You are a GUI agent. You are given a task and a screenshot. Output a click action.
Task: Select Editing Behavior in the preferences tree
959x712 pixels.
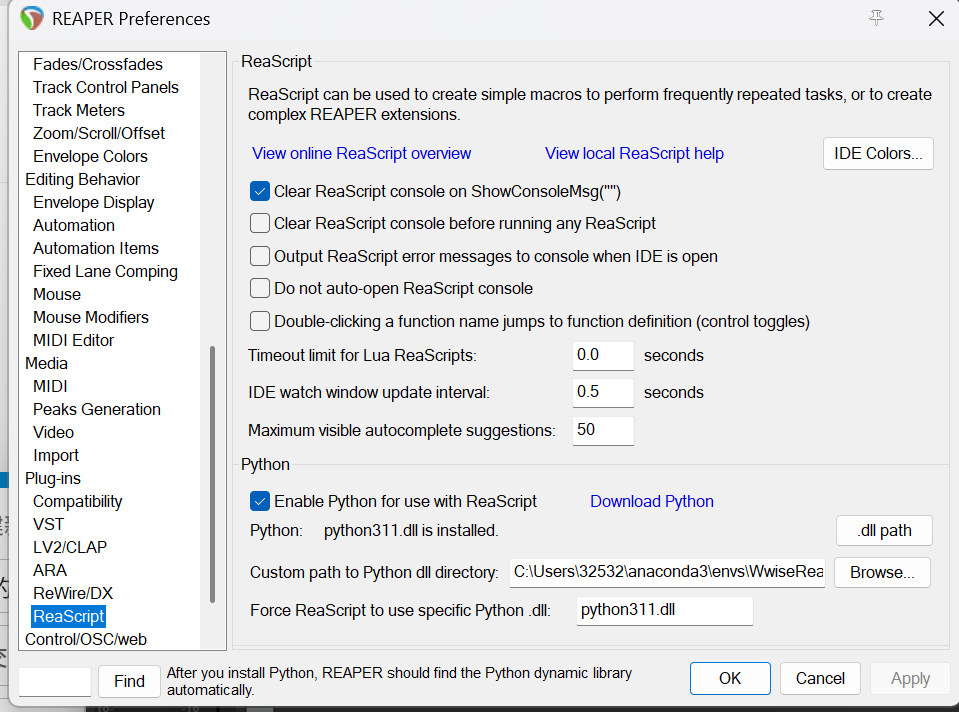[82, 179]
